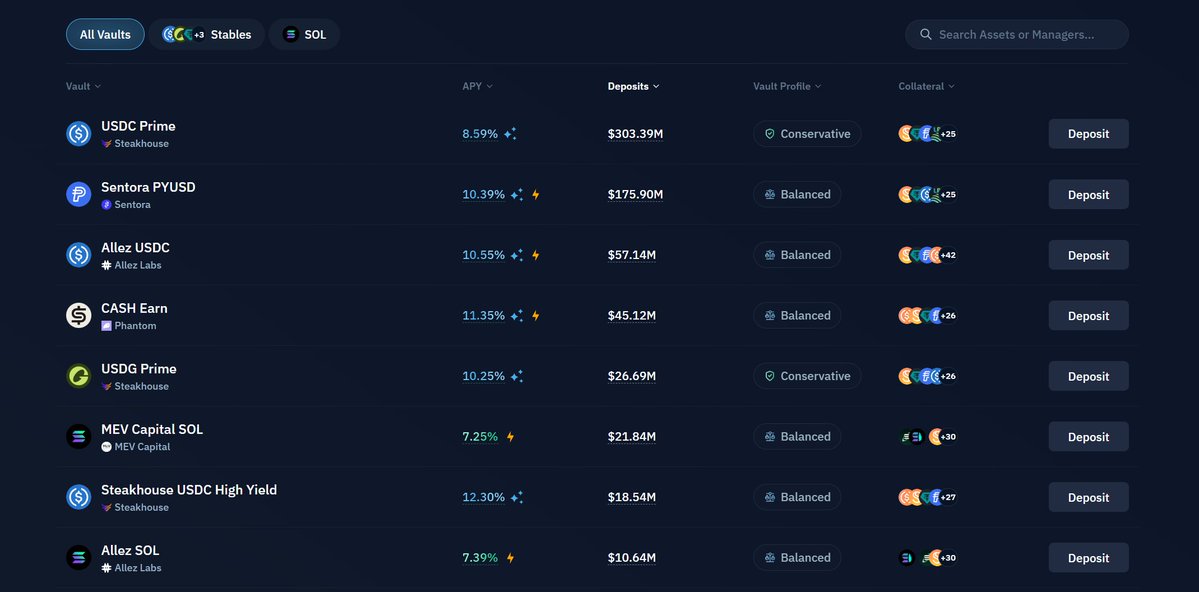
Task: Open the 11.35% APY link for CASH Earn
Action: coord(483,316)
